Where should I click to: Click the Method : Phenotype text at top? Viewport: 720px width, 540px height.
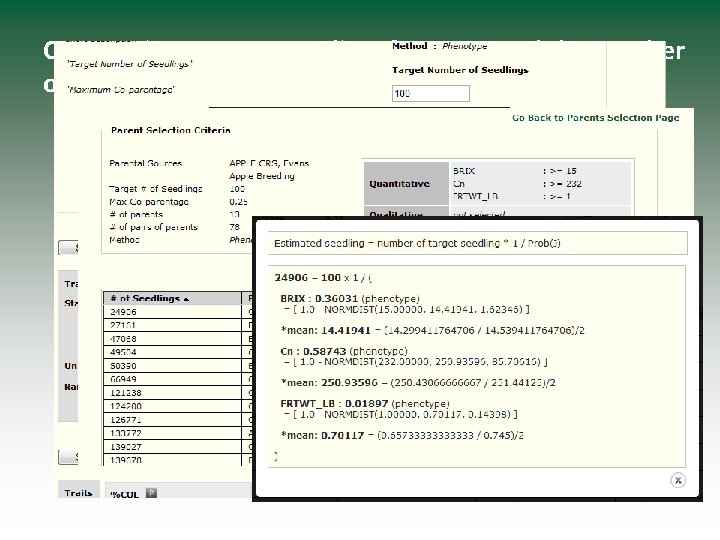(x=439, y=46)
